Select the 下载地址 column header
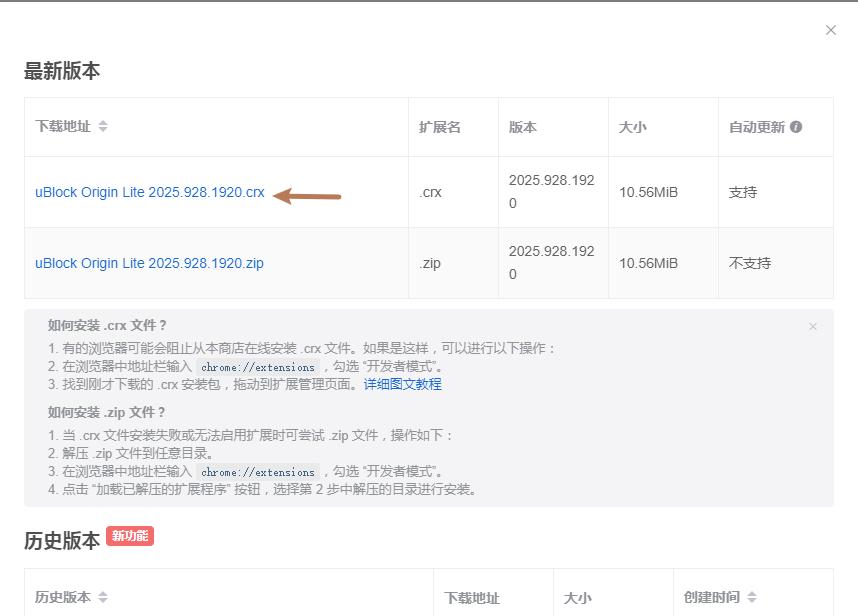Screen dimensions: 858x616 (63, 126)
